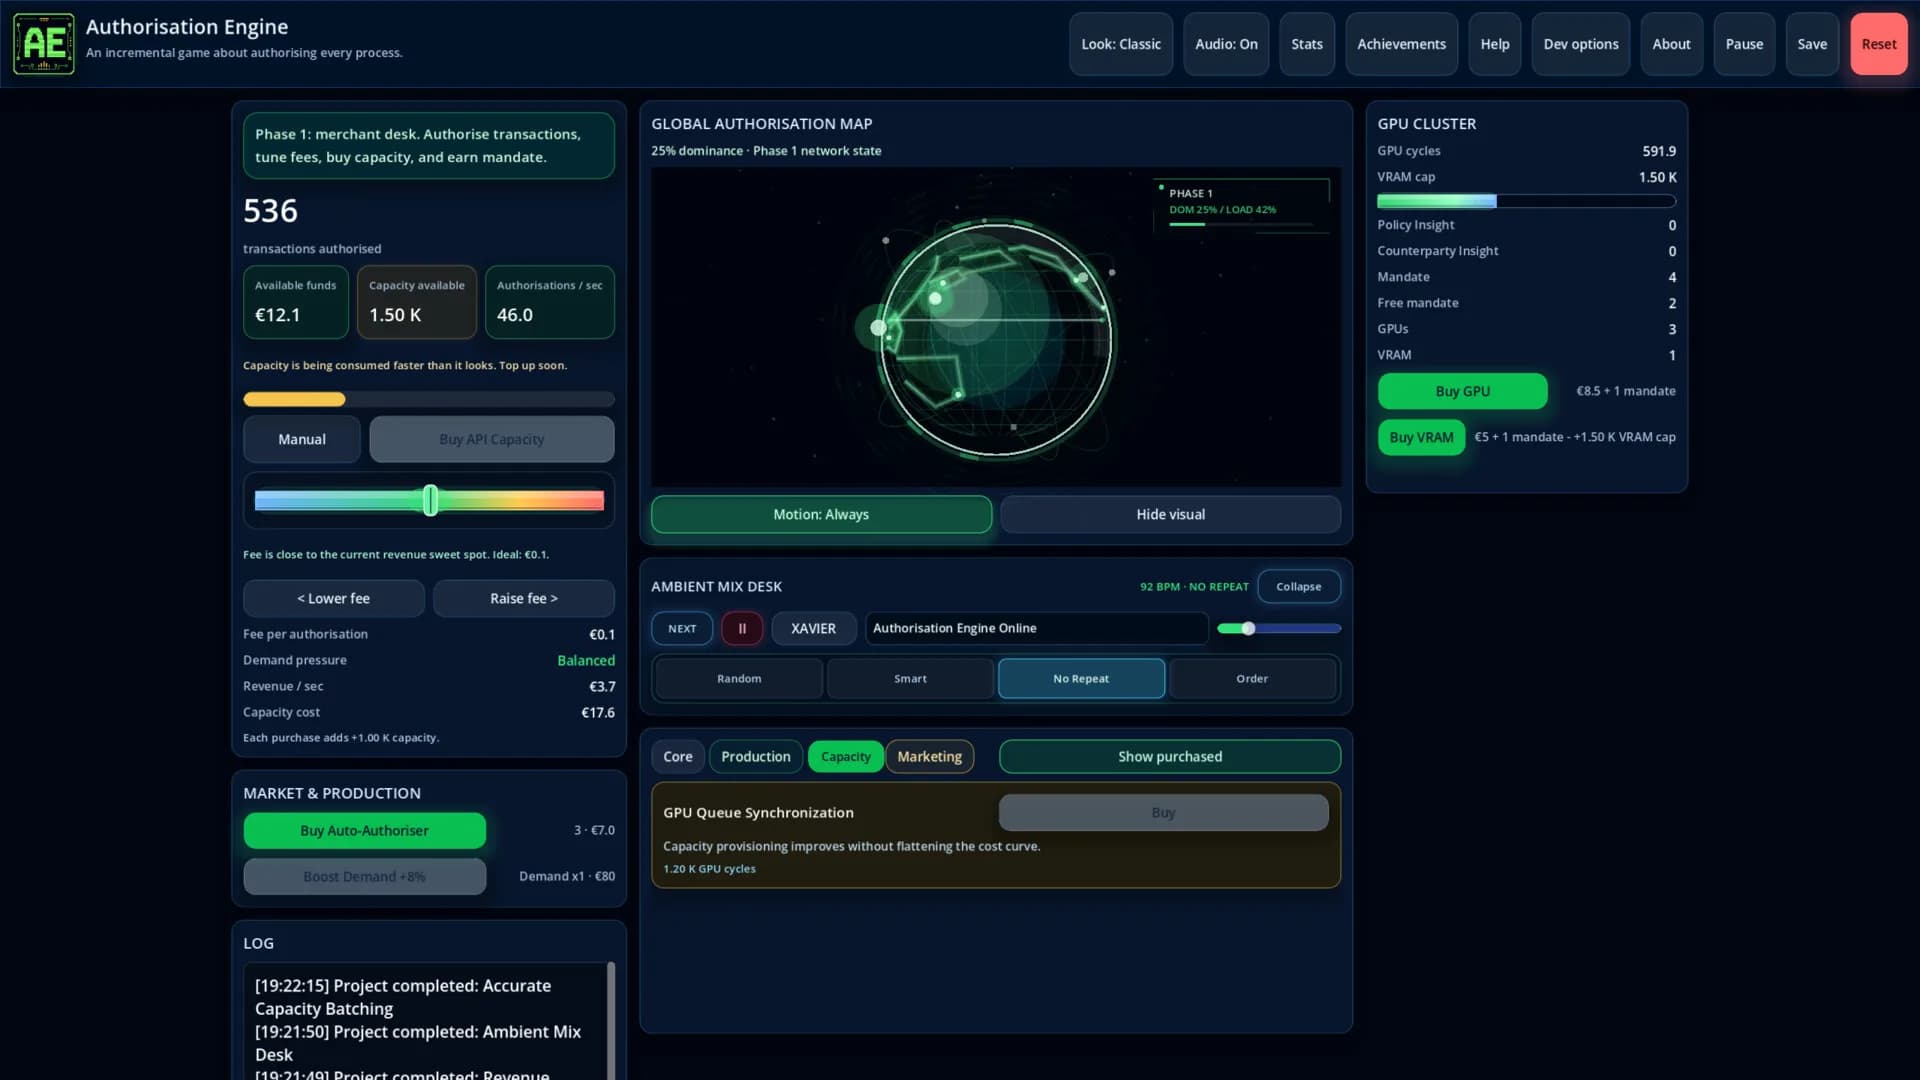Open the Core tab
Viewport: 1920px width, 1080px height.
678,756
